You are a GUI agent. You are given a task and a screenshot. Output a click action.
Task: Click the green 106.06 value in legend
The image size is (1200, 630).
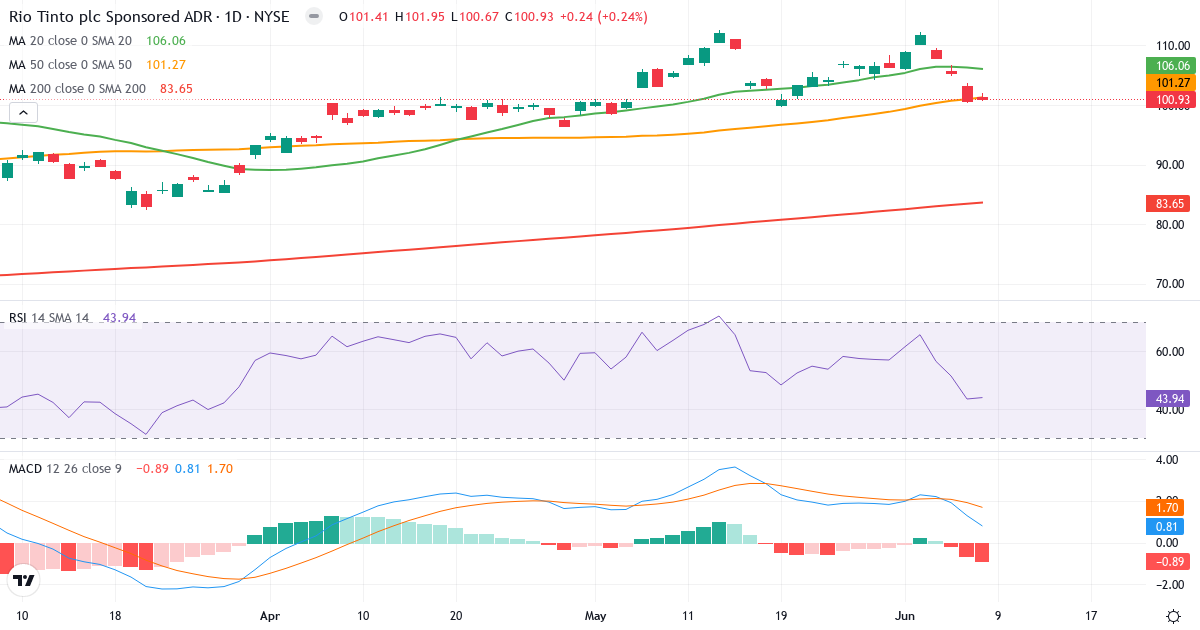[166, 41]
